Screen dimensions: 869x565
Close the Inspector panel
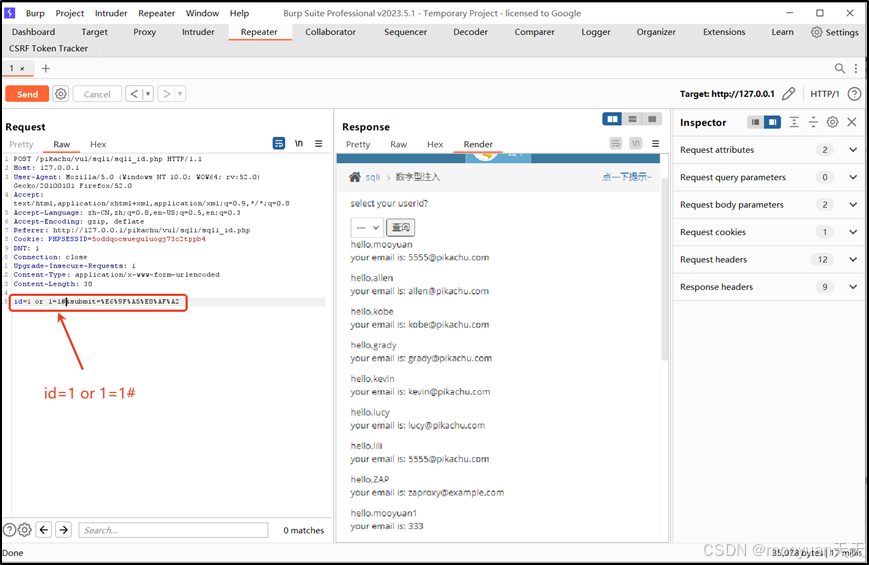point(852,122)
